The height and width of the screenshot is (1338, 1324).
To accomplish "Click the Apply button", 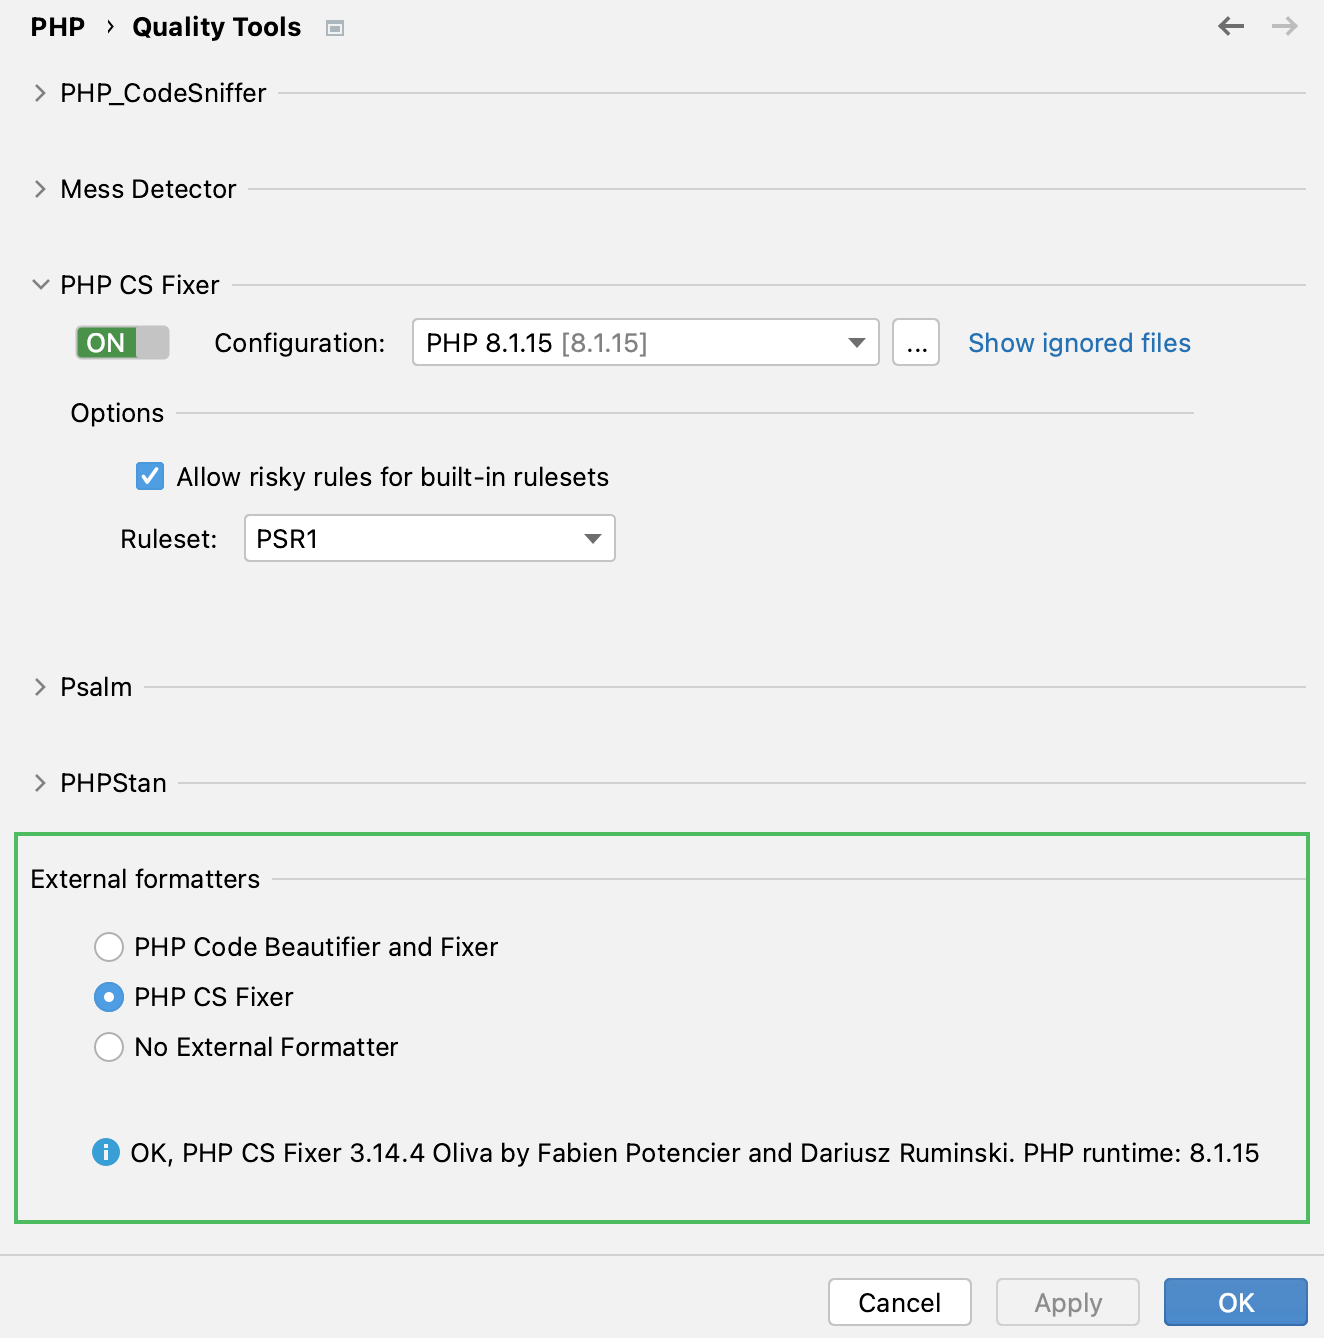I will coord(1068,1302).
